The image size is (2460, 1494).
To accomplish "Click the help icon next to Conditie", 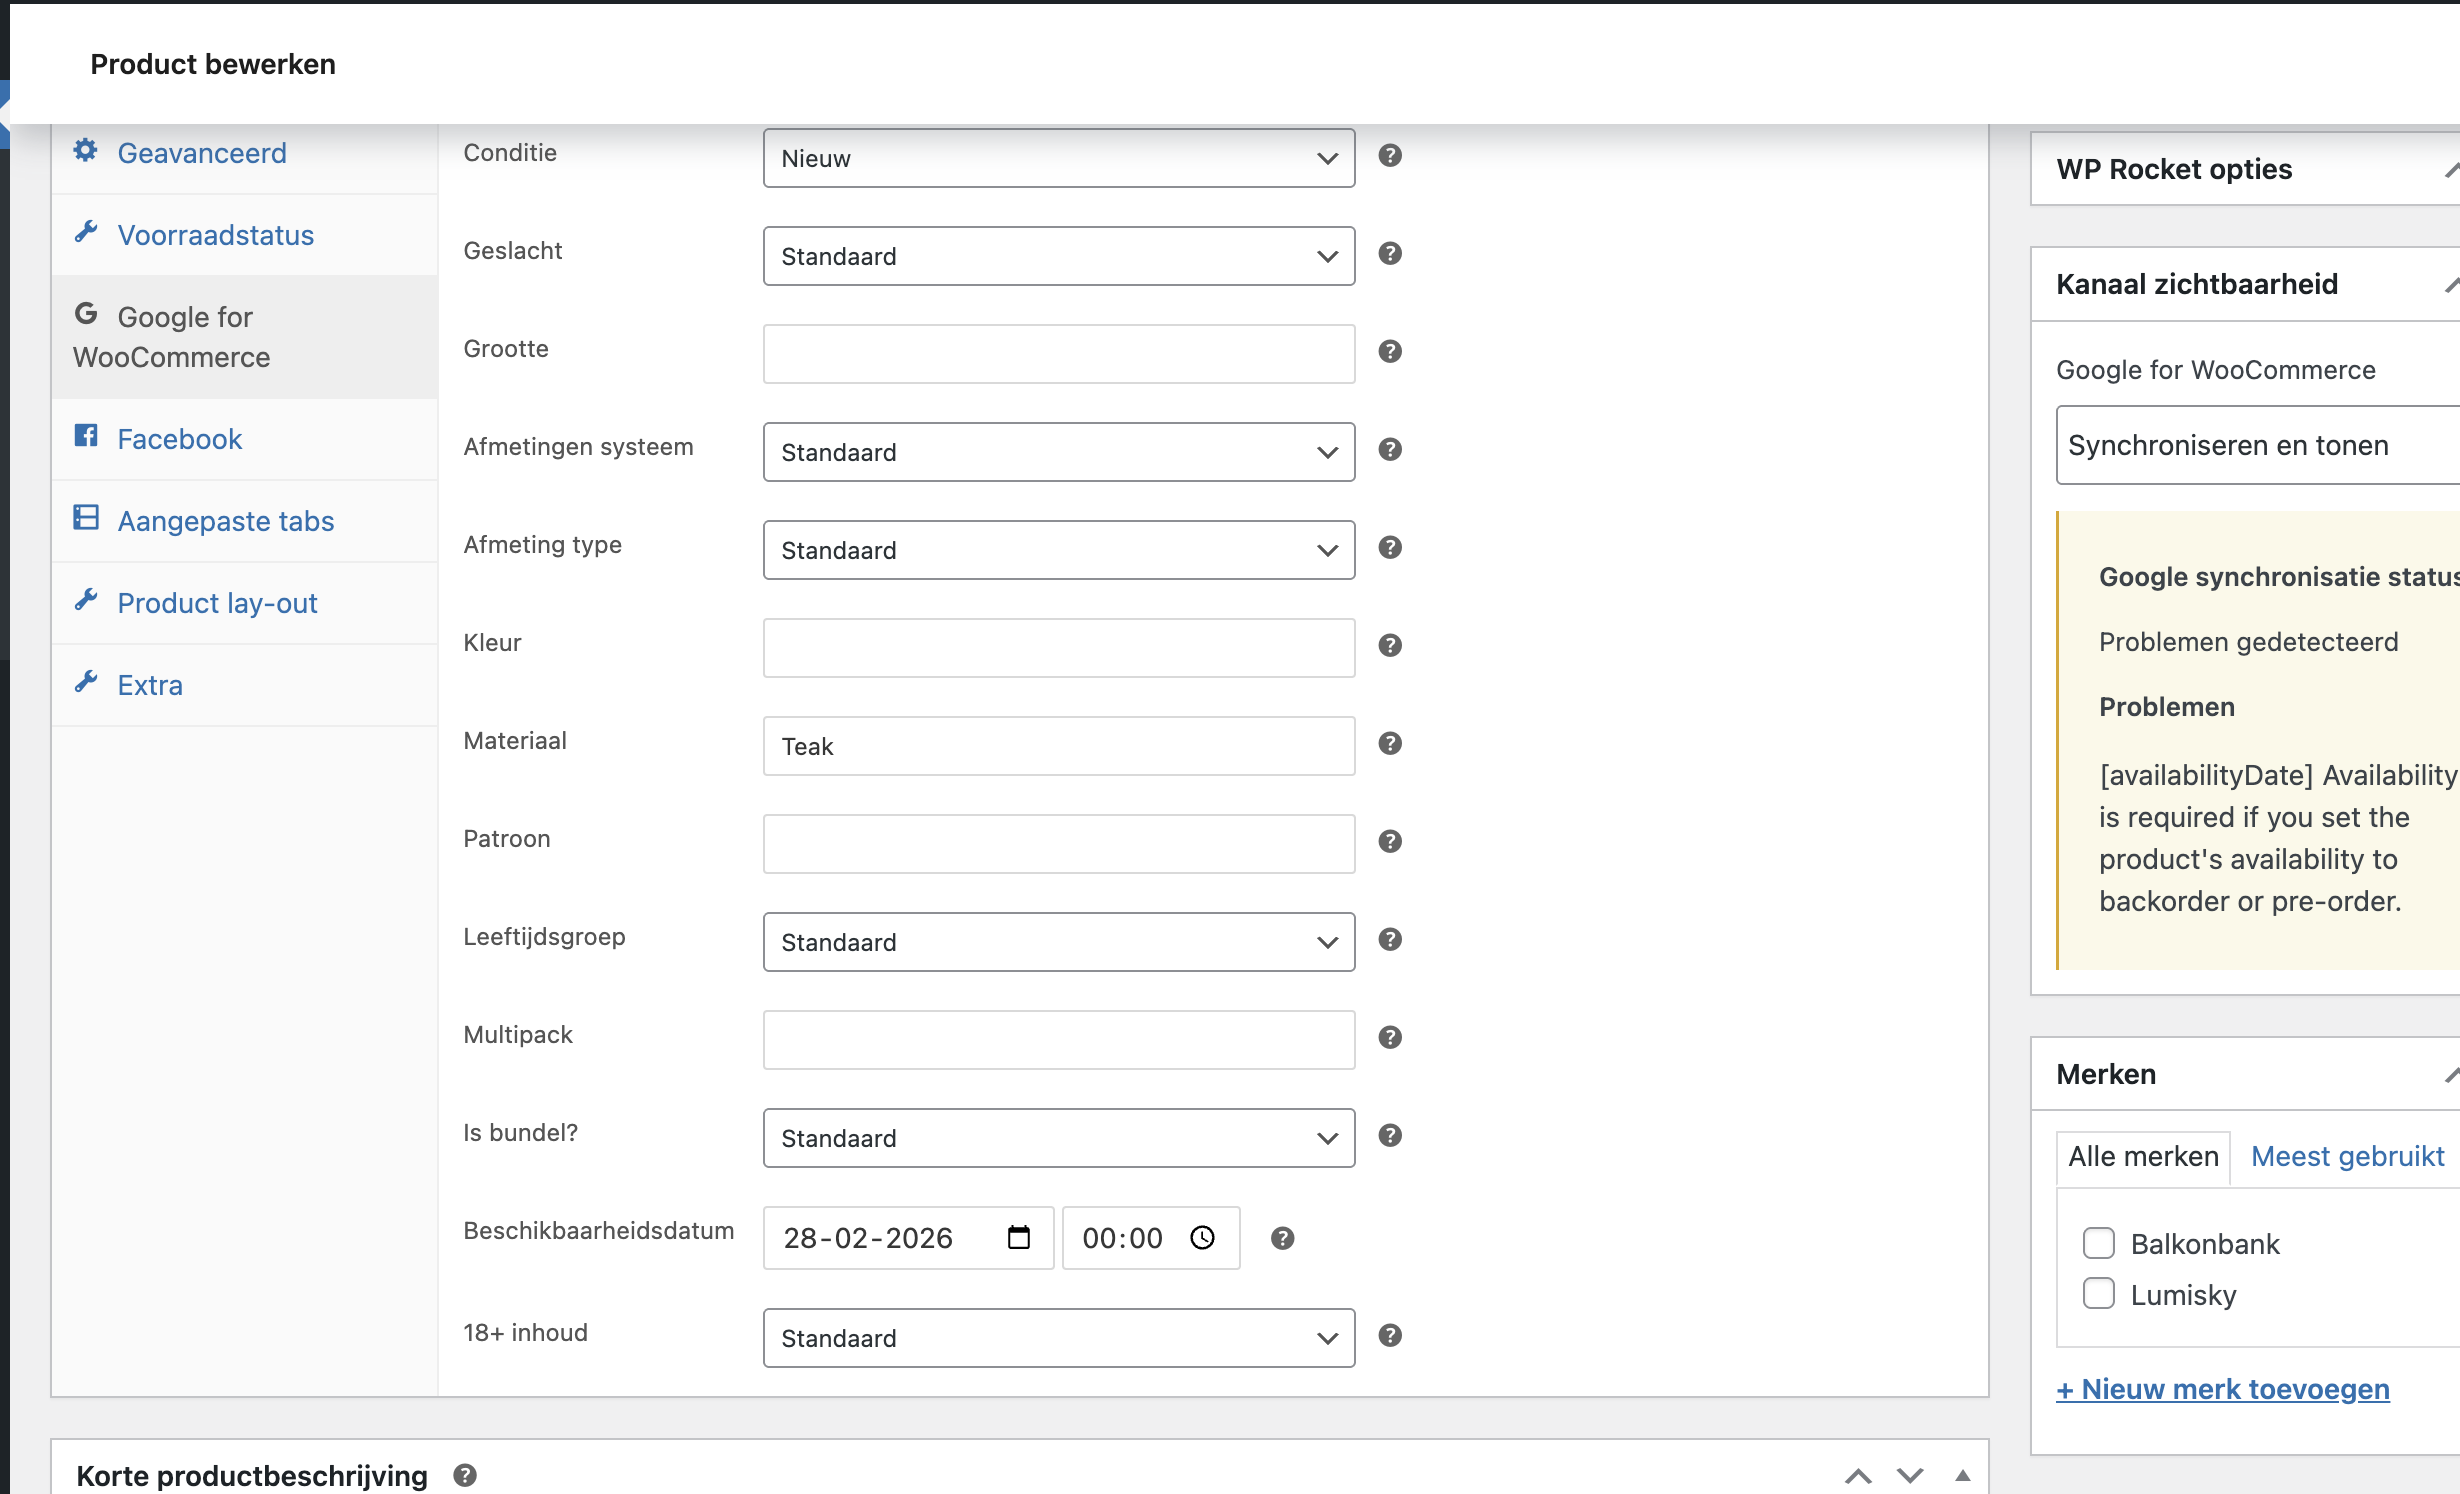I will [x=1390, y=156].
